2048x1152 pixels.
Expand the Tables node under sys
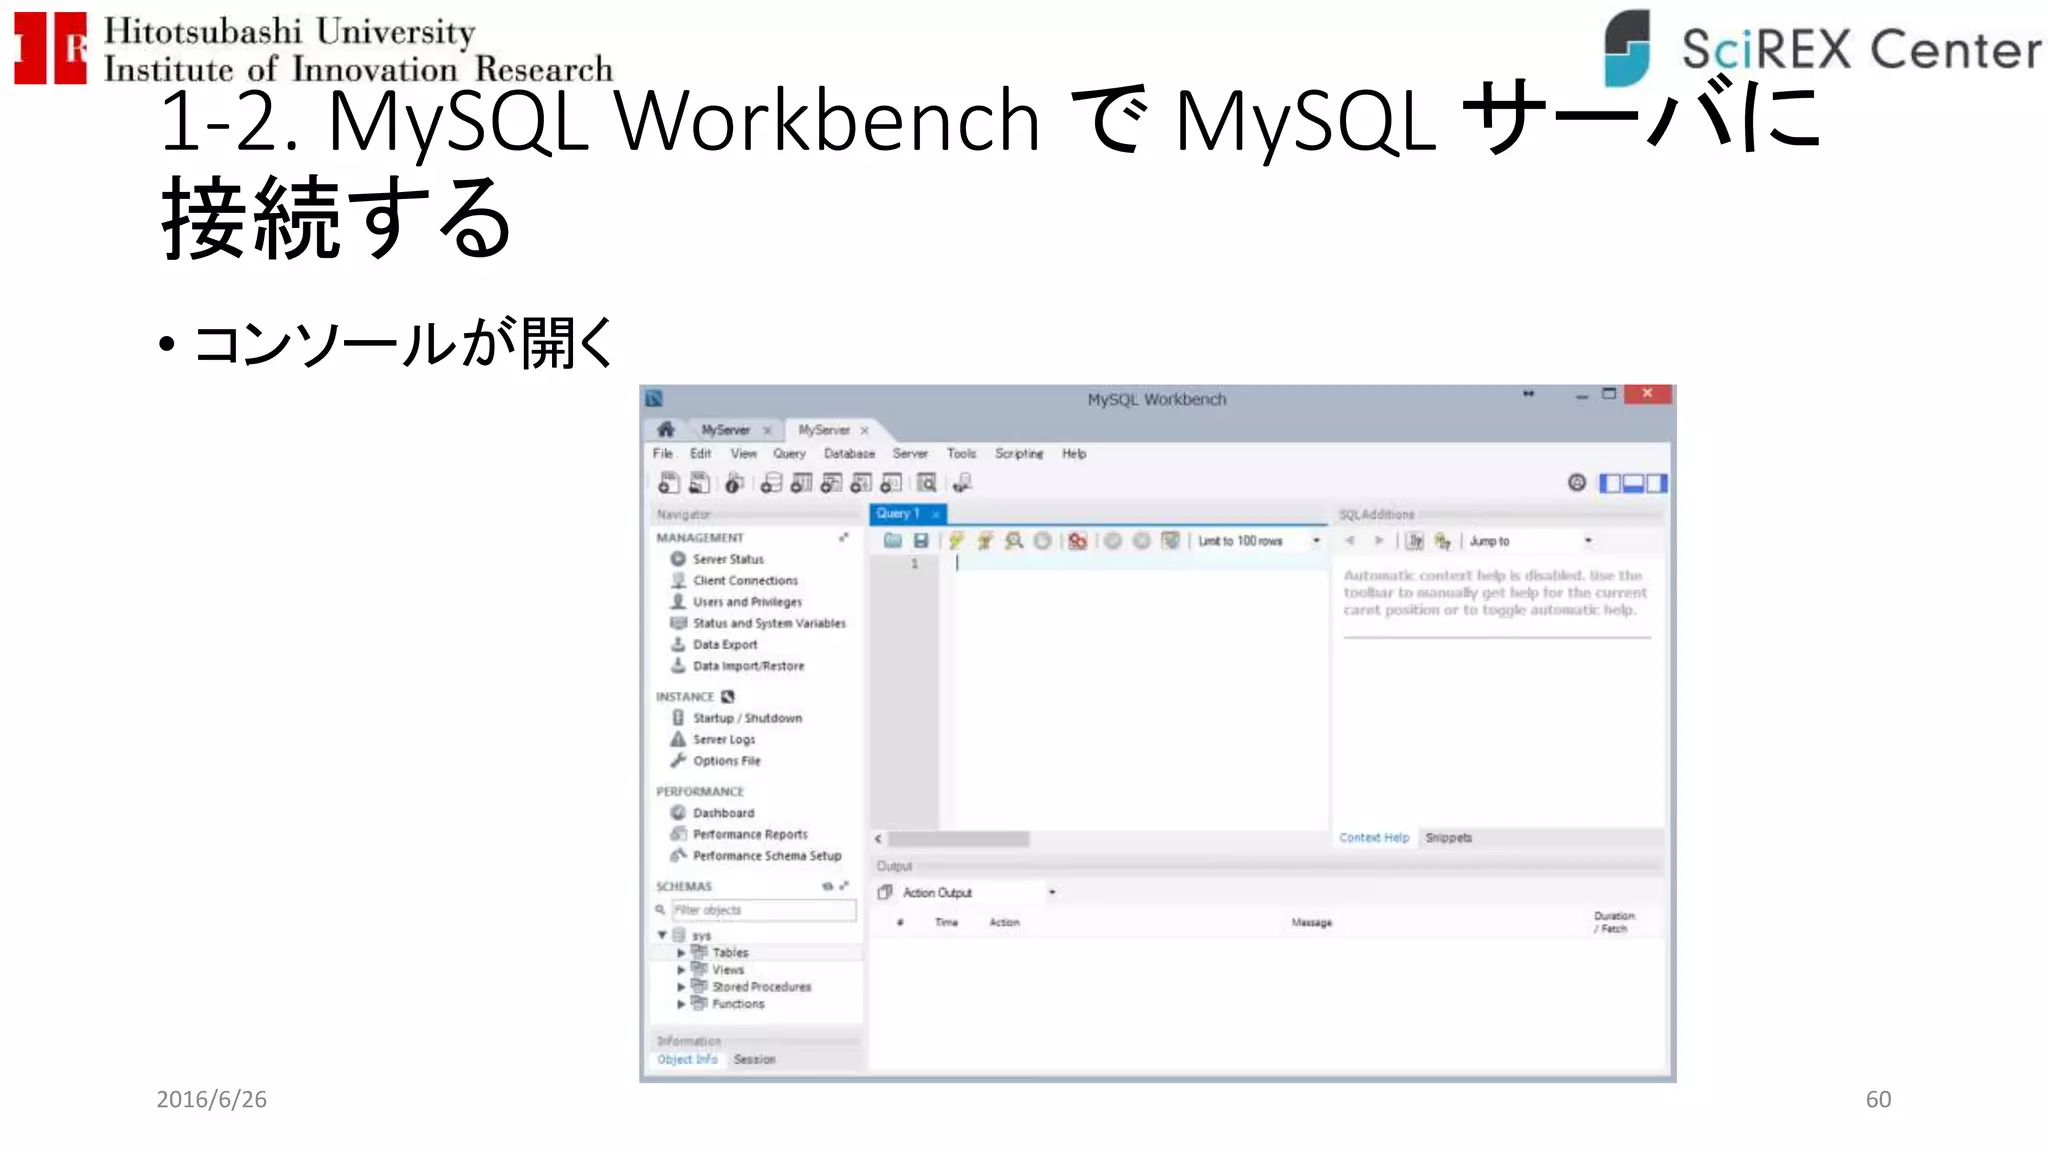tap(681, 953)
